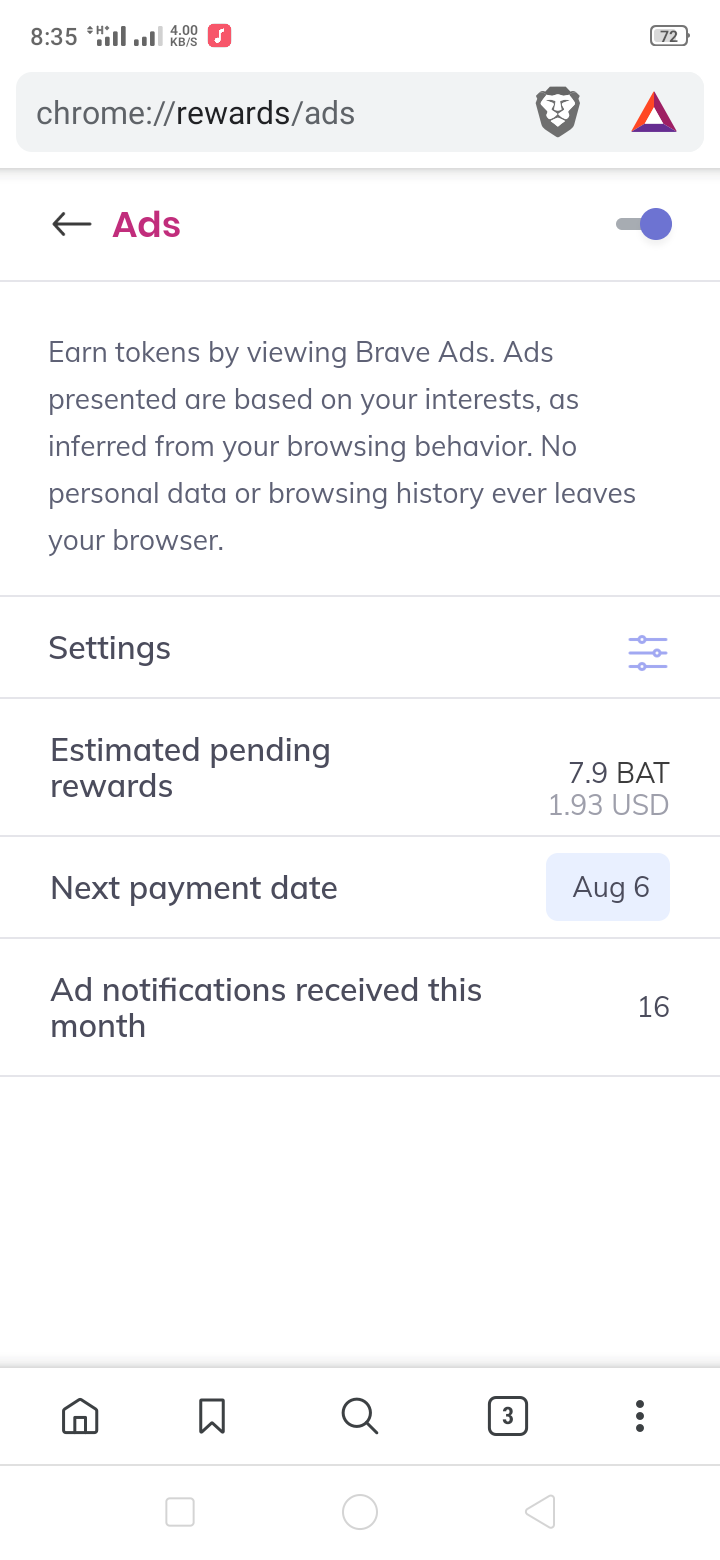The image size is (720, 1560).
Task: Tap the Settings row label
Action: click(110, 648)
